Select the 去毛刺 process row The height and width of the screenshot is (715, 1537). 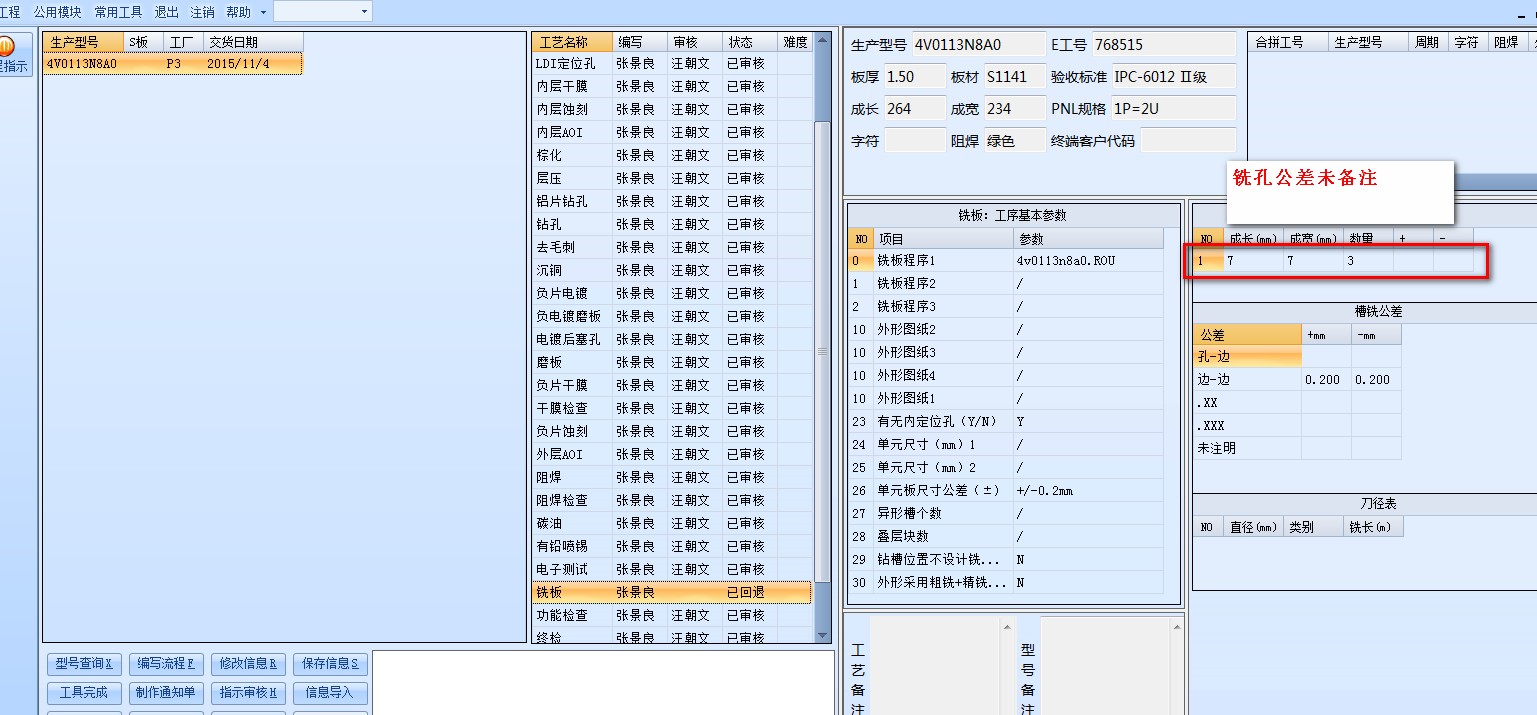[x=672, y=247]
